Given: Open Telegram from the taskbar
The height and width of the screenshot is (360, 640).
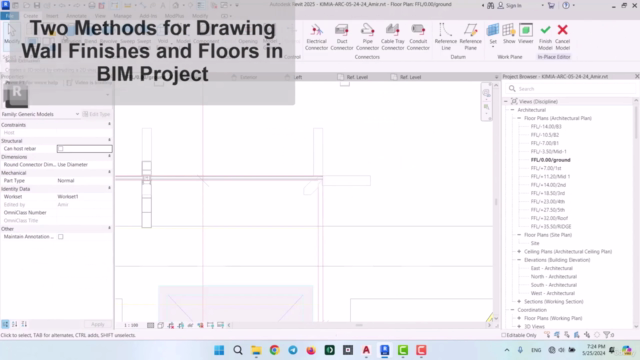Looking at the screenshot, I should pyautogui.click(x=293, y=350).
